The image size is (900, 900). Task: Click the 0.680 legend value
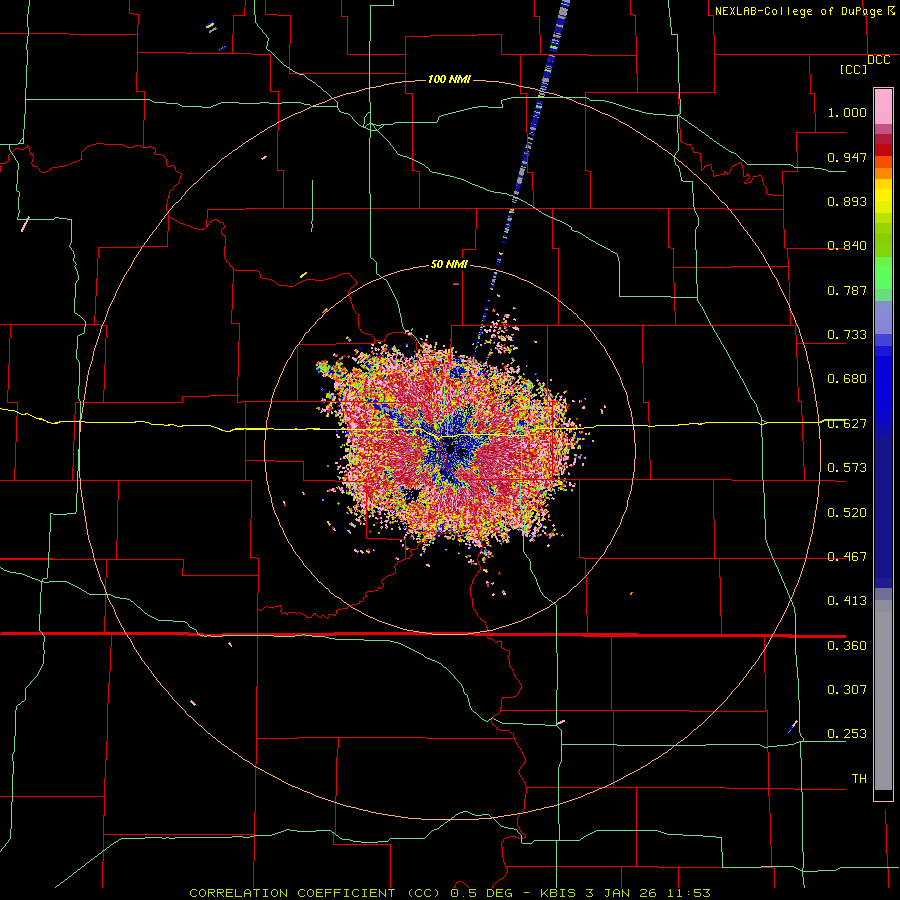pos(847,379)
